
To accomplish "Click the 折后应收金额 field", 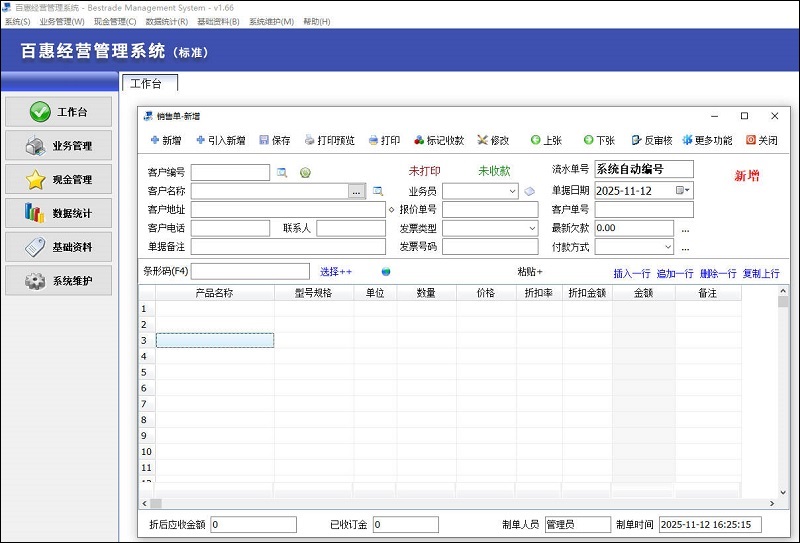I will [254, 525].
